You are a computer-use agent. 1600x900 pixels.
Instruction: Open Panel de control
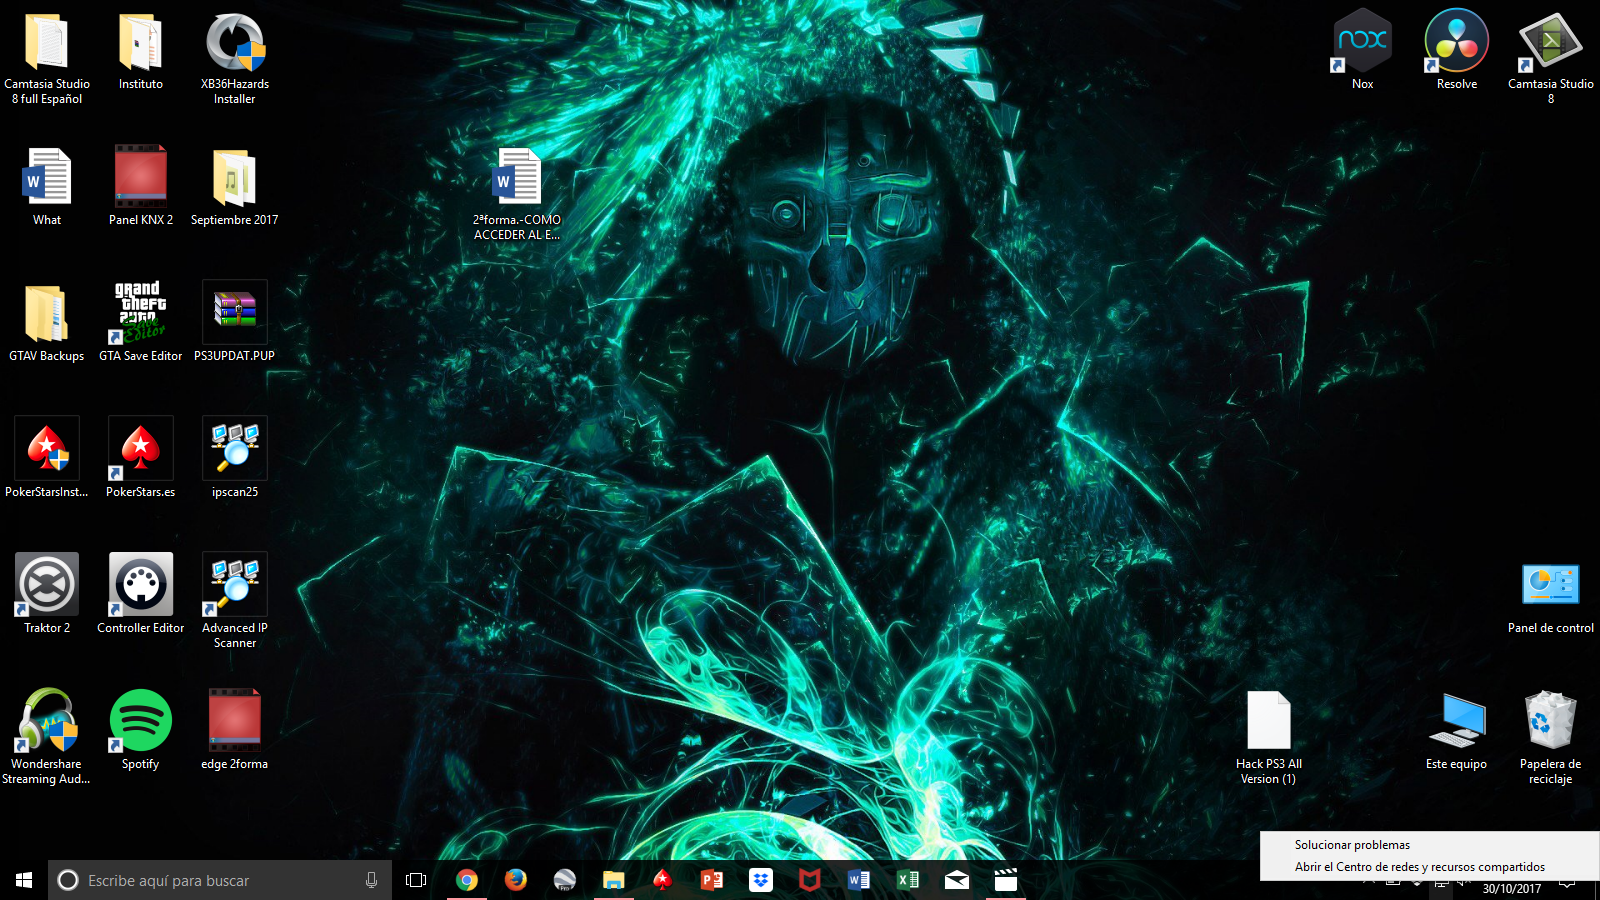coord(1551,597)
